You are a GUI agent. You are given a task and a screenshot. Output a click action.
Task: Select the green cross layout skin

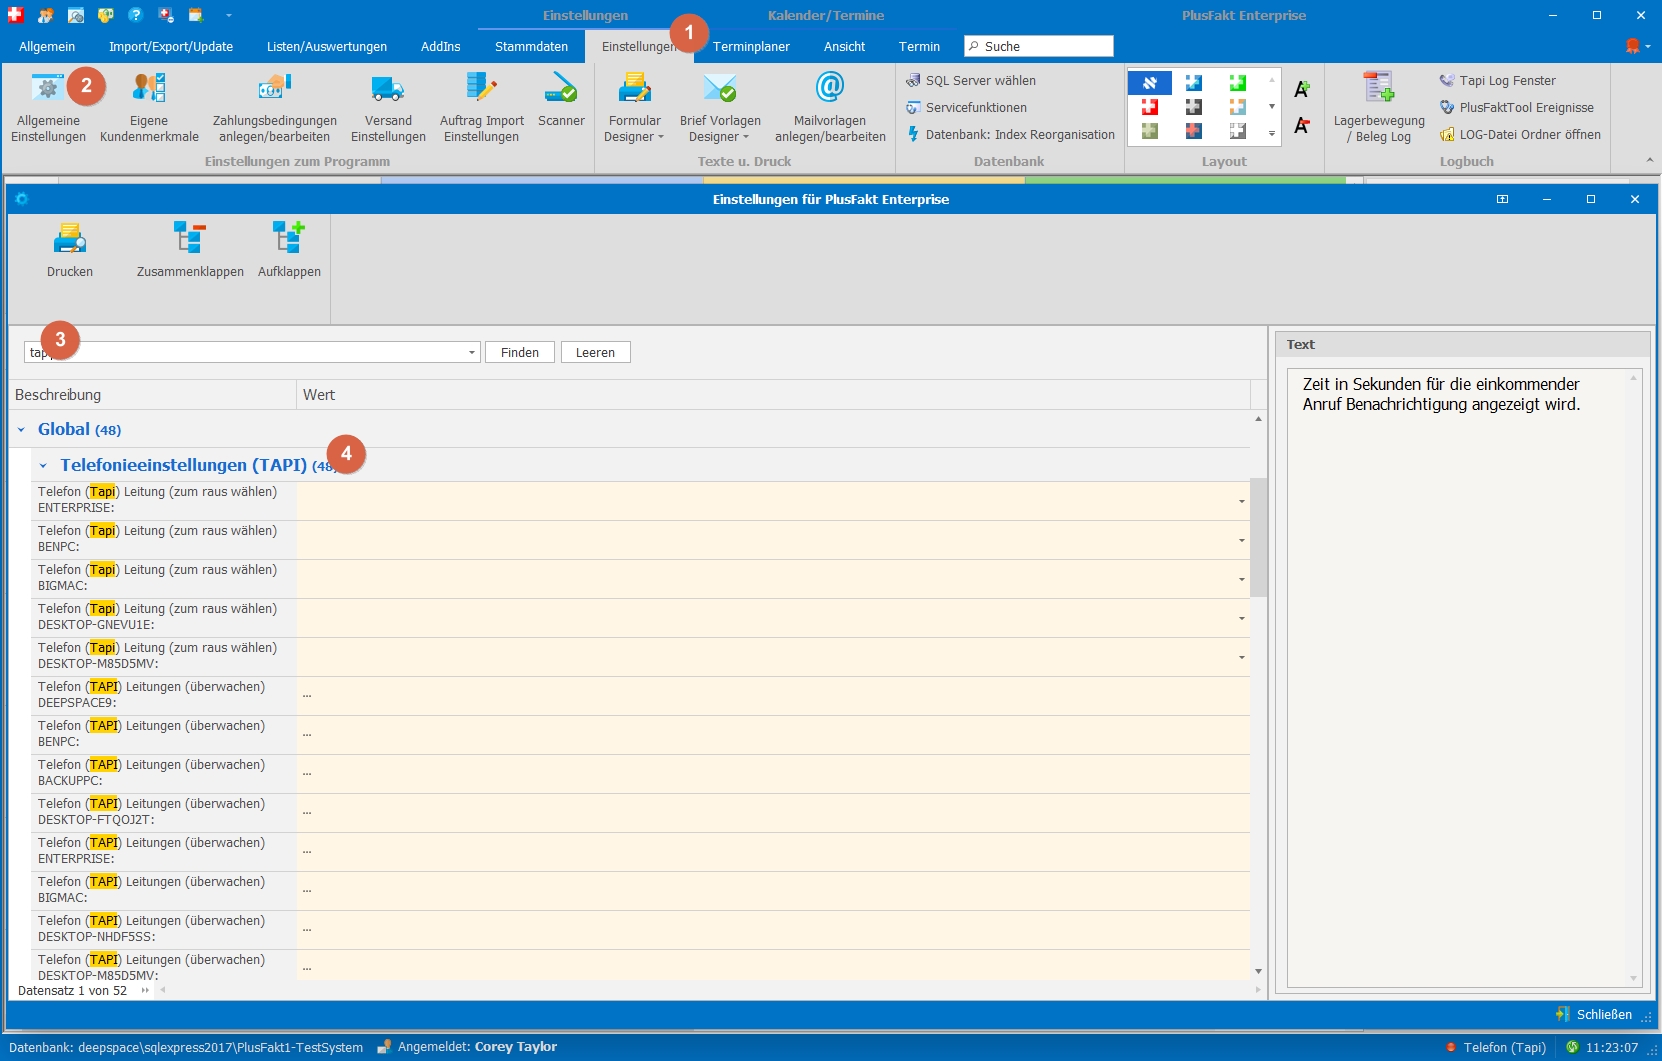[x=1238, y=83]
